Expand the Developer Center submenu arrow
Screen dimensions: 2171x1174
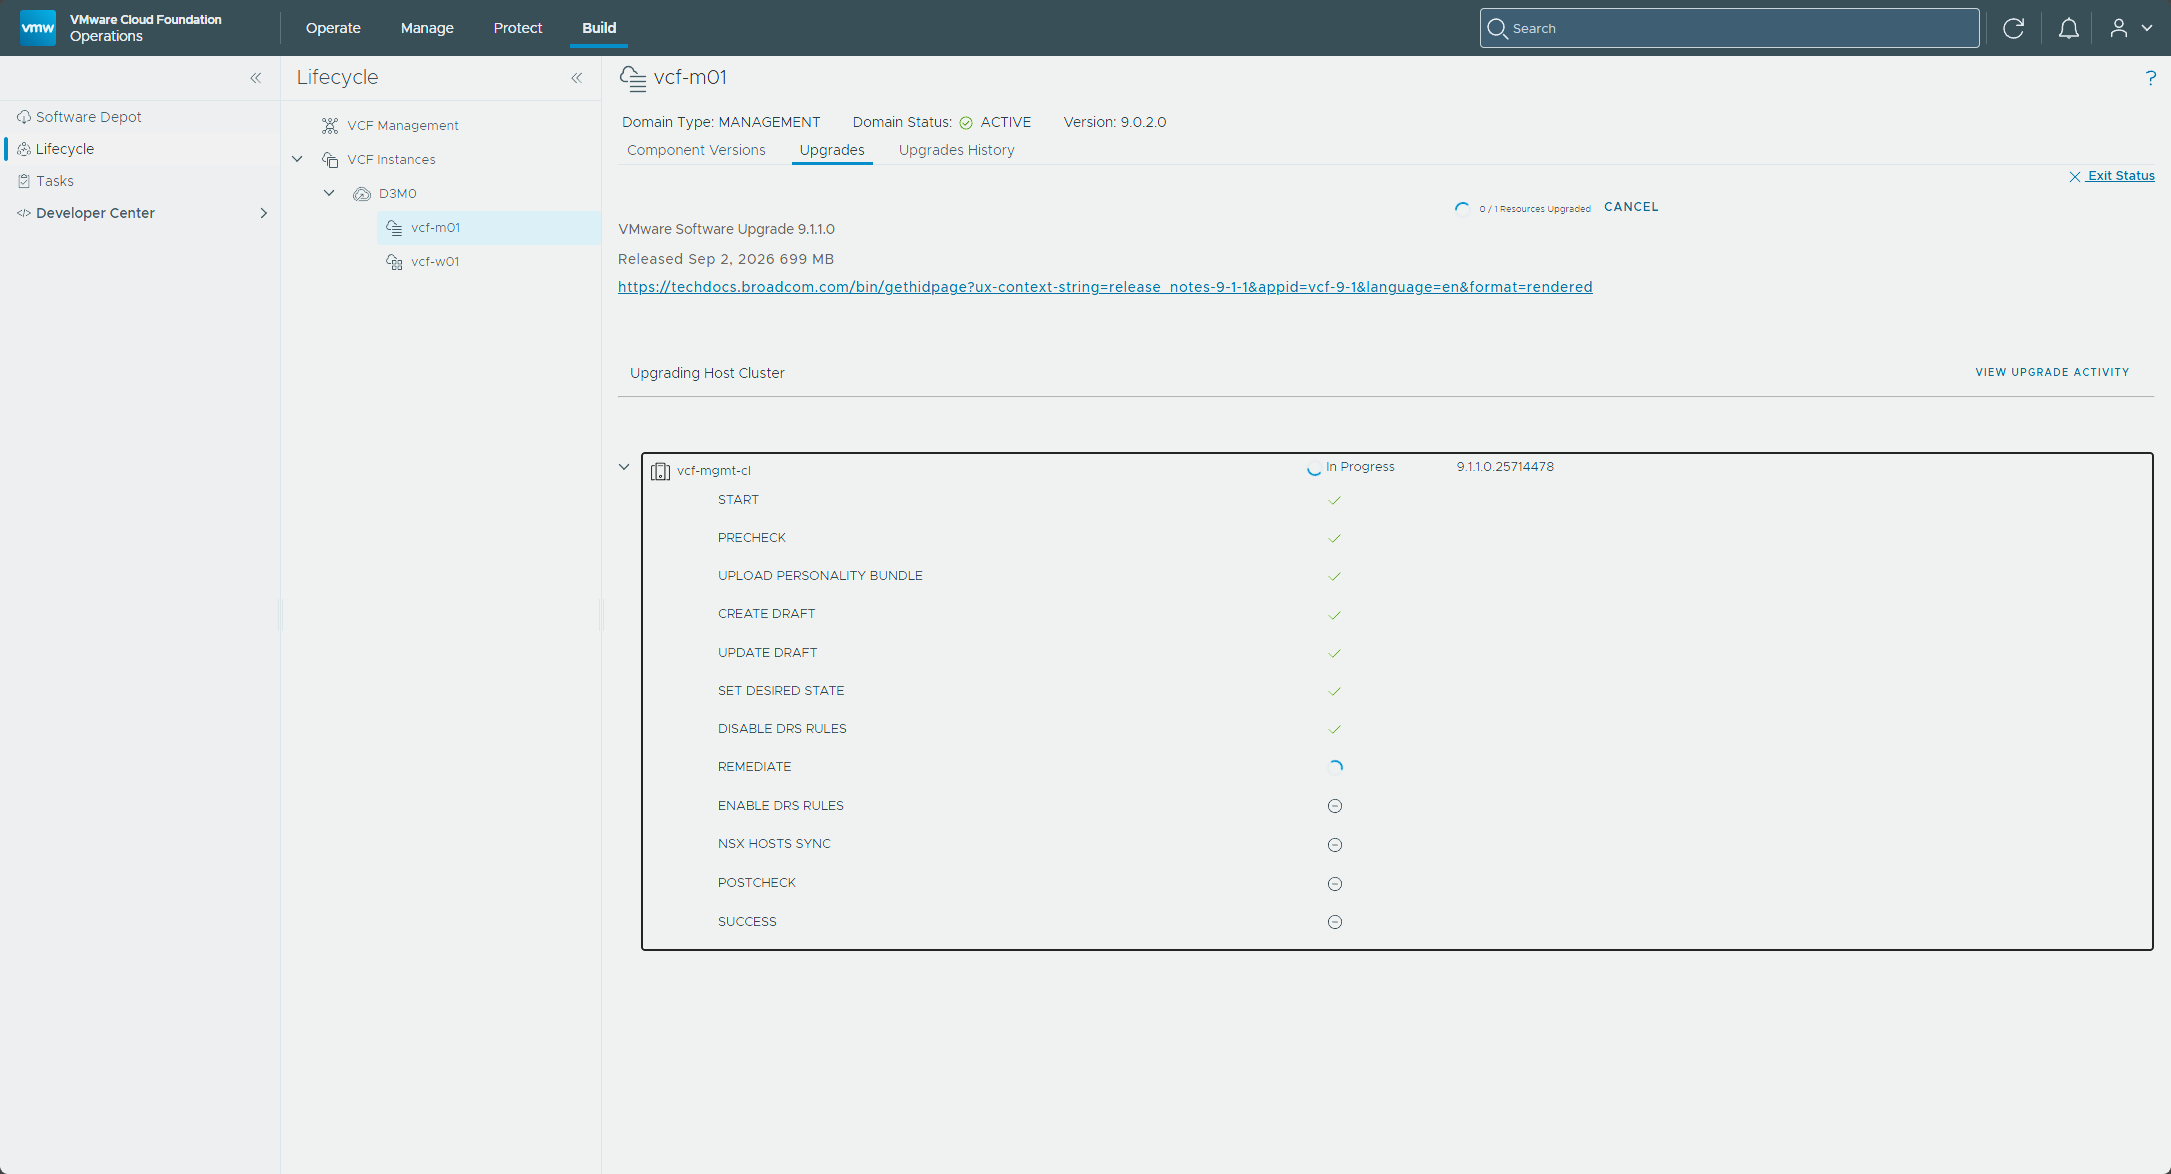point(264,213)
